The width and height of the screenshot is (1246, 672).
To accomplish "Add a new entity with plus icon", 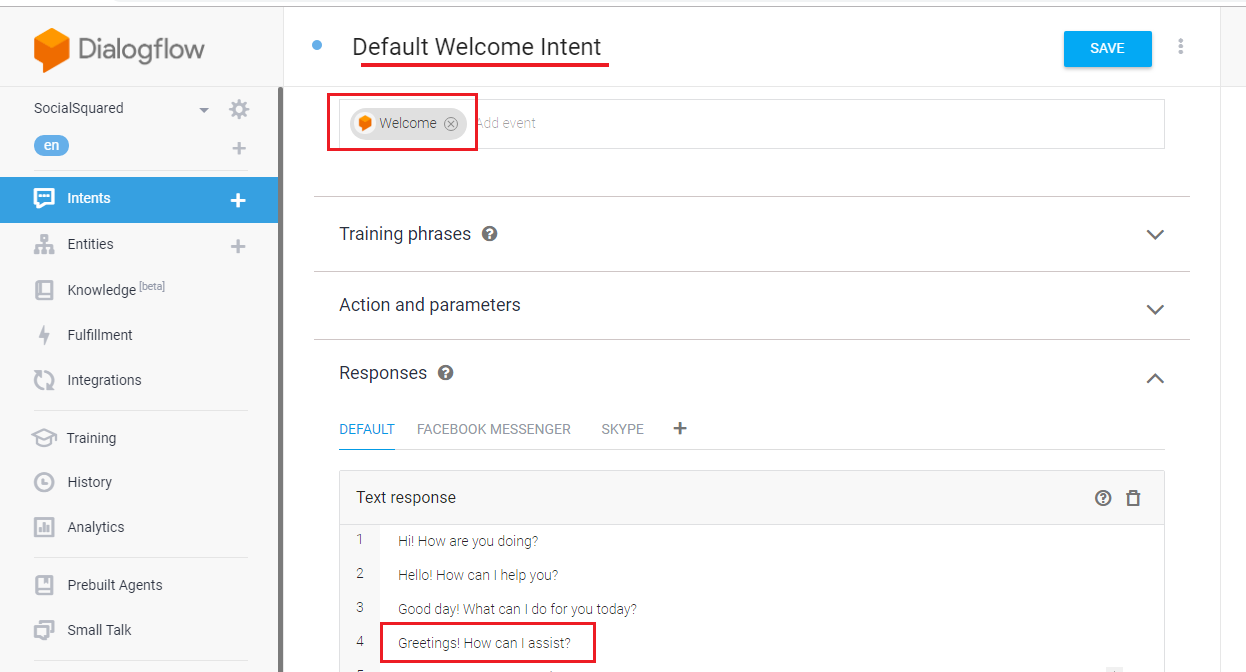I will [x=238, y=245].
